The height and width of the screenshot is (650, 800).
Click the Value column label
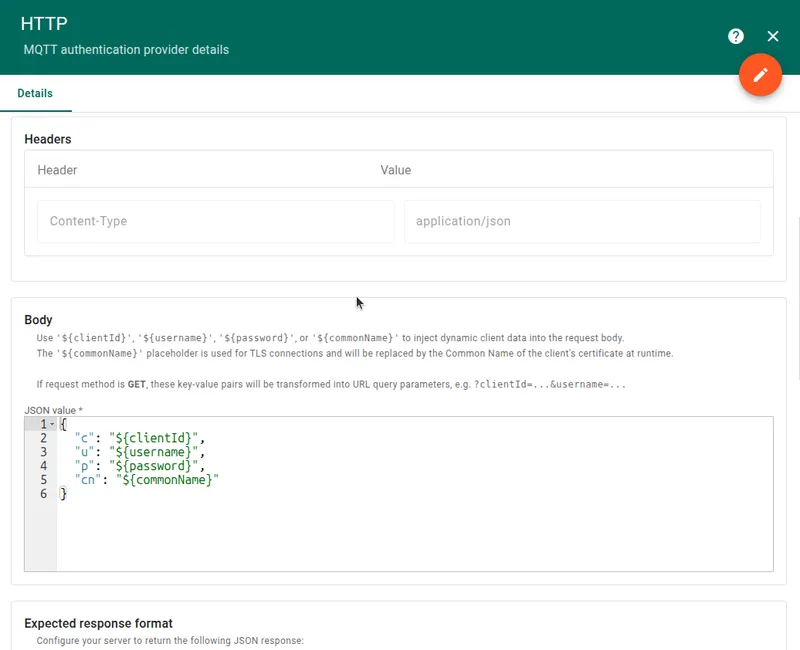click(395, 170)
